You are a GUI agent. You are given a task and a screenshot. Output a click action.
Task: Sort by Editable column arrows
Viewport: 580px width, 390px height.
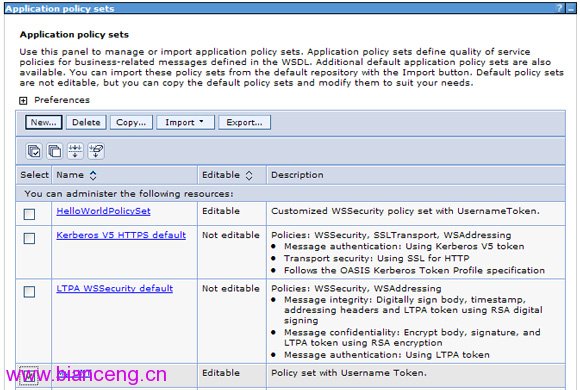249,175
